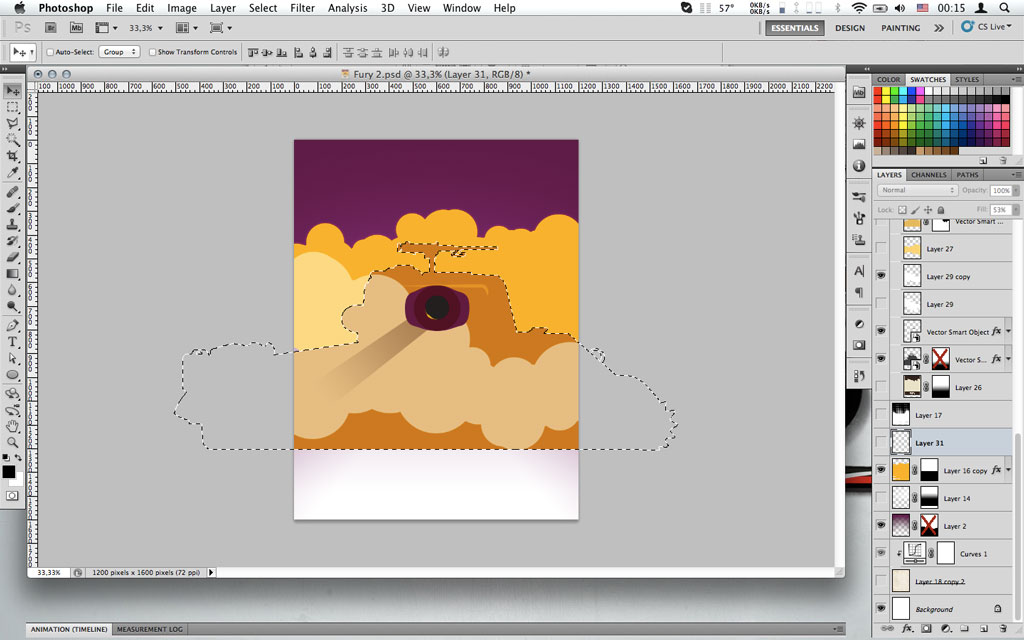Screen dimensions: 1024x640
Task: Pick the red swatch in Swatches panel
Action: coord(879,93)
